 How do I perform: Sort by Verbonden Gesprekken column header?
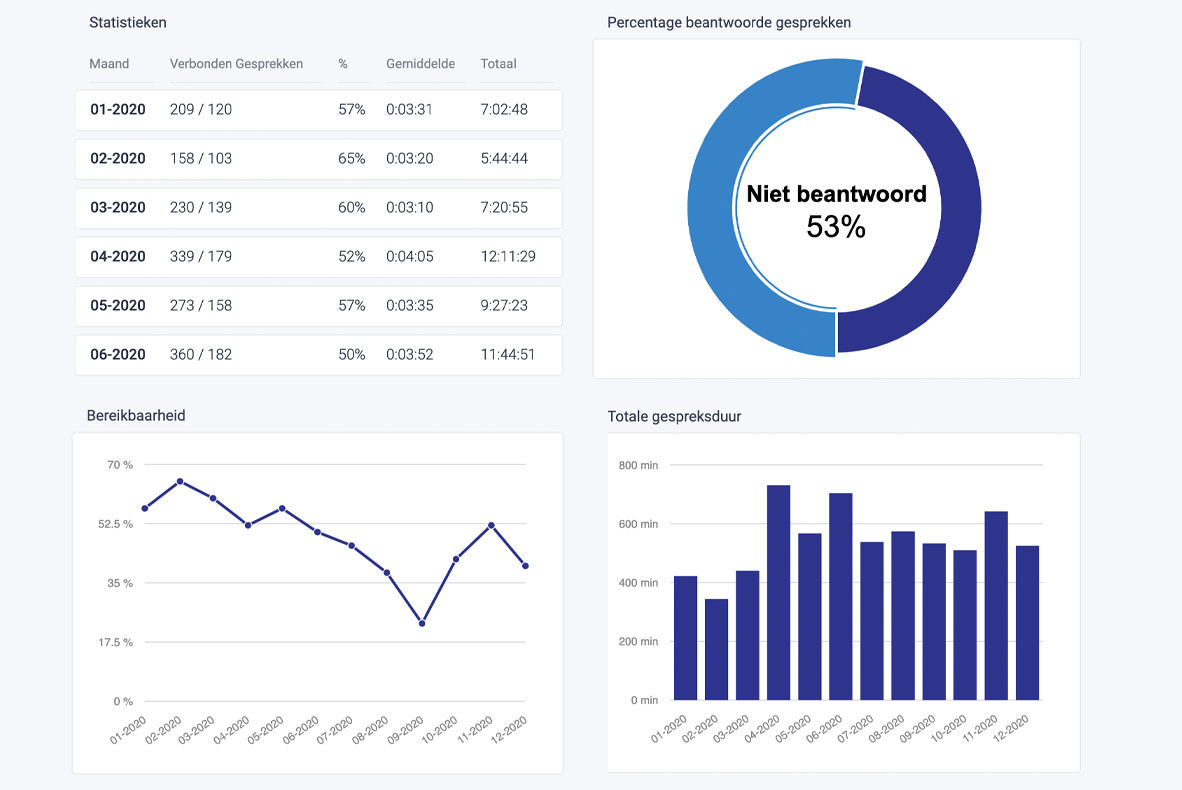point(236,64)
